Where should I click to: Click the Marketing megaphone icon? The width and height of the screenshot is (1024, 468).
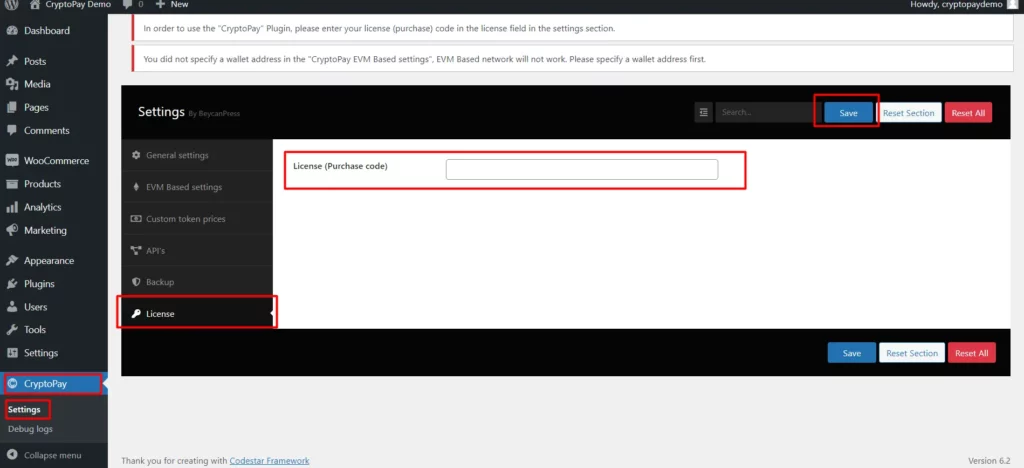click(x=12, y=230)
